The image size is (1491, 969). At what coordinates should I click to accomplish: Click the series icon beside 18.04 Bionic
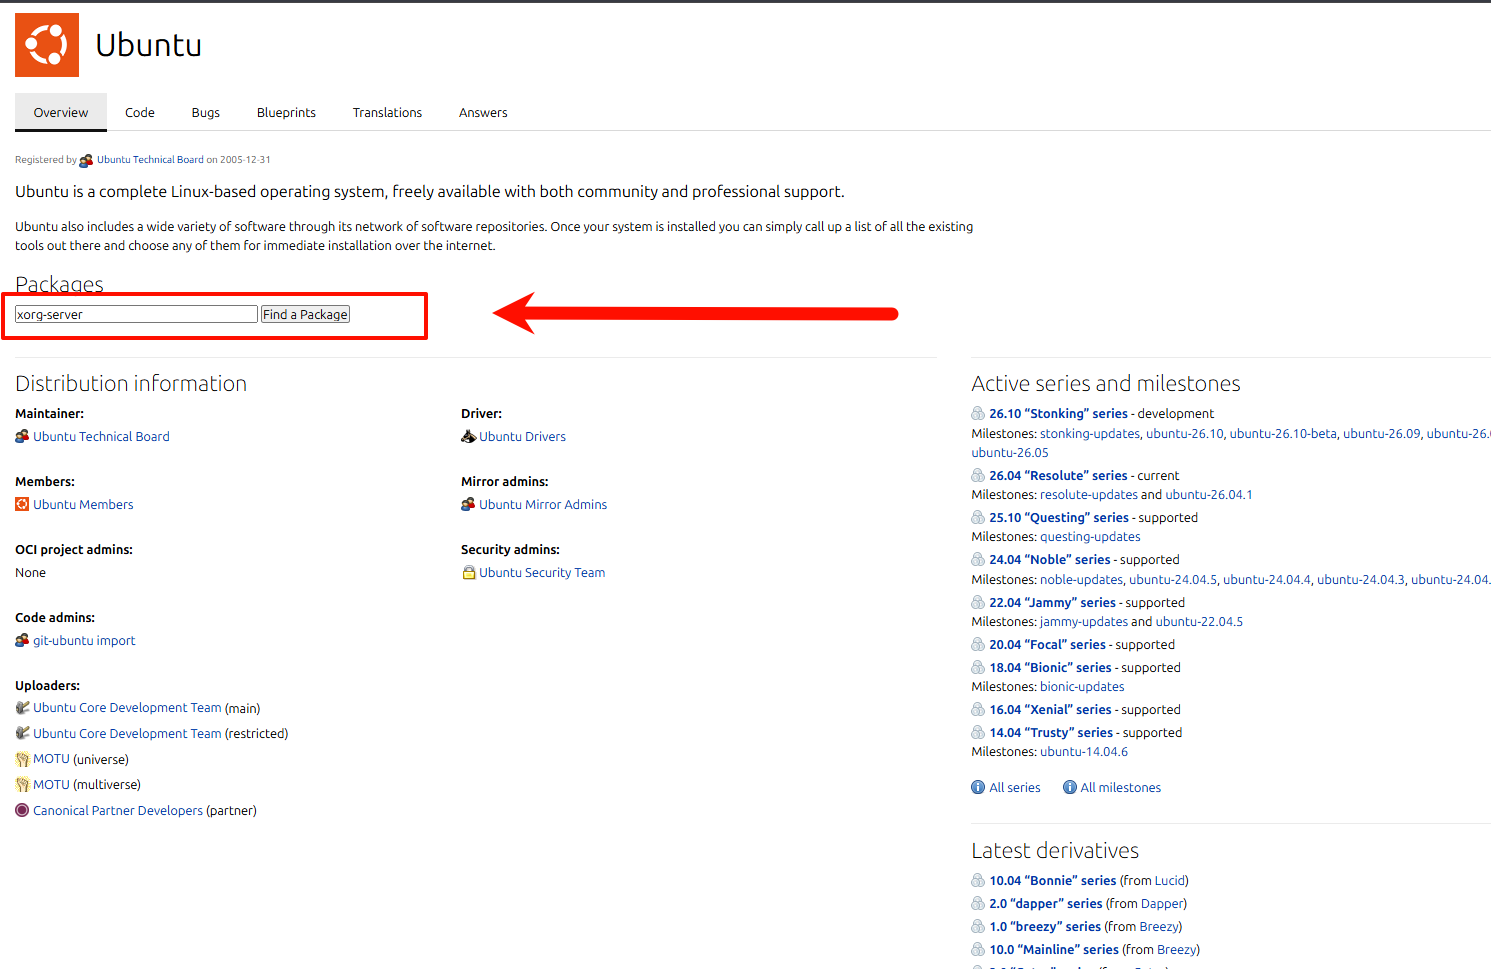pyautogui.click(x=978, y=667)
